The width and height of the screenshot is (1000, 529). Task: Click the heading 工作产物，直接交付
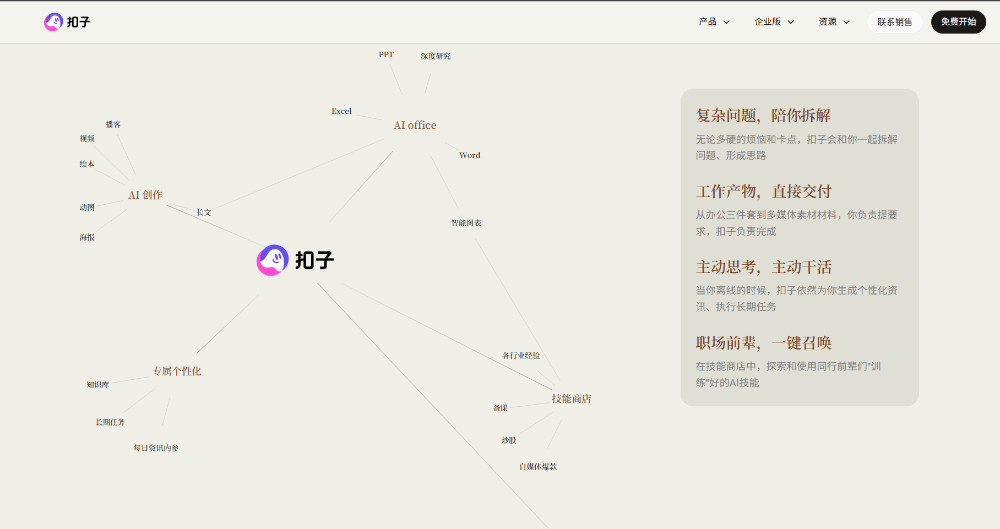pos(764,191)
